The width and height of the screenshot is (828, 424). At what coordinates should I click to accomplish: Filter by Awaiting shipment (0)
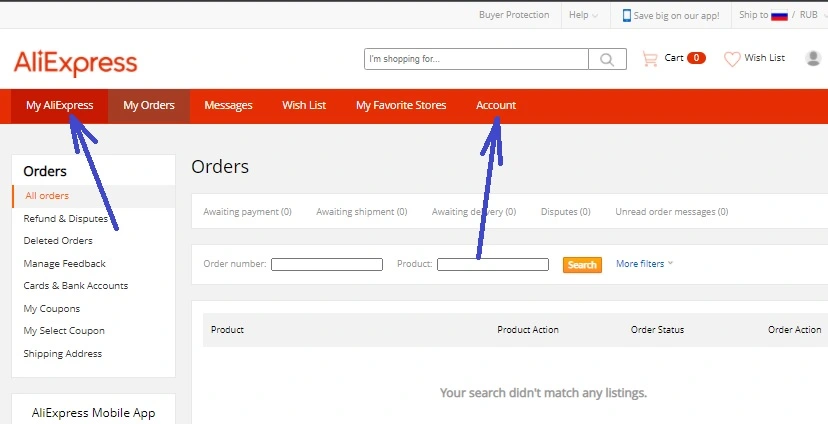362,212
